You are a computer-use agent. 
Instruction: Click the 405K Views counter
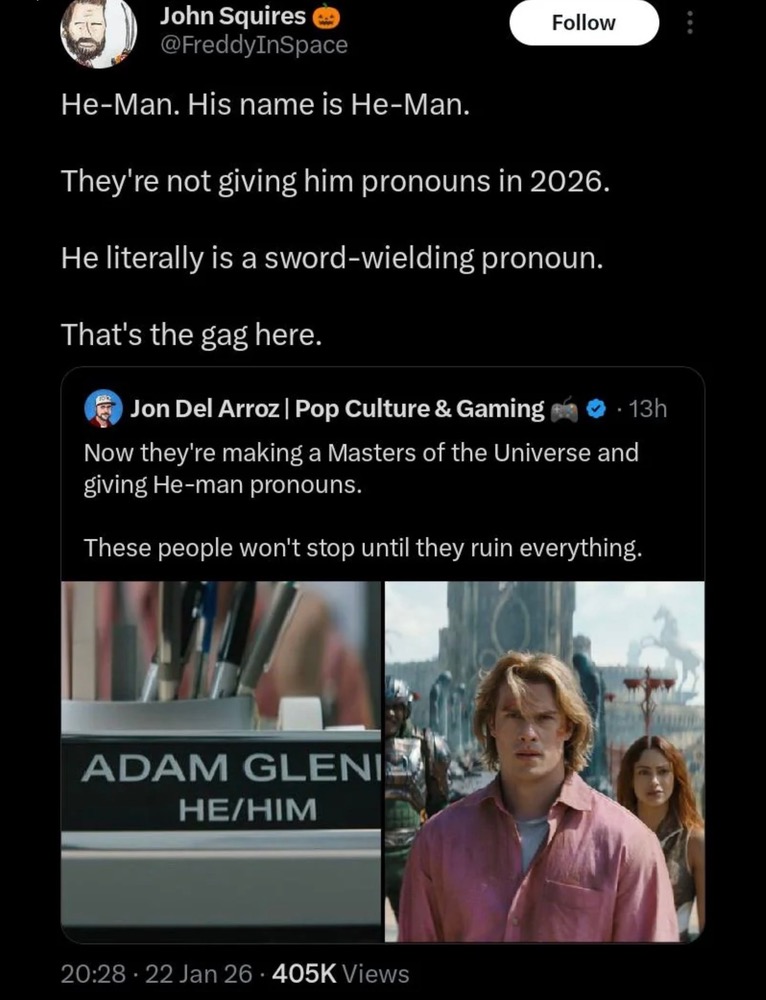[x=341, y=974]
